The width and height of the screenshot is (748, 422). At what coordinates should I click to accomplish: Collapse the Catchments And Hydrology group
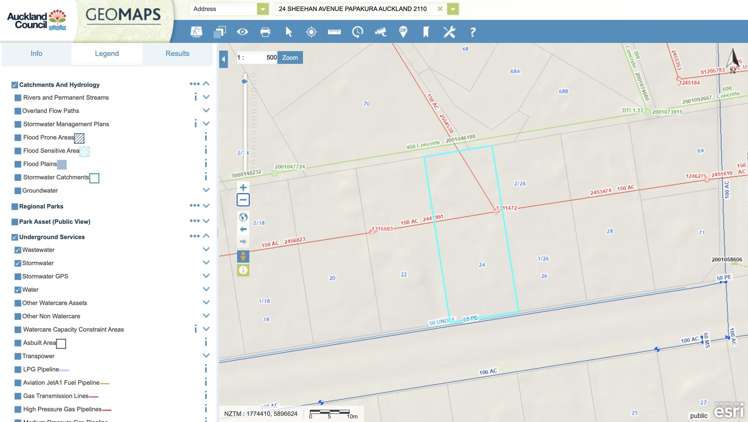(x=206, y=85)
